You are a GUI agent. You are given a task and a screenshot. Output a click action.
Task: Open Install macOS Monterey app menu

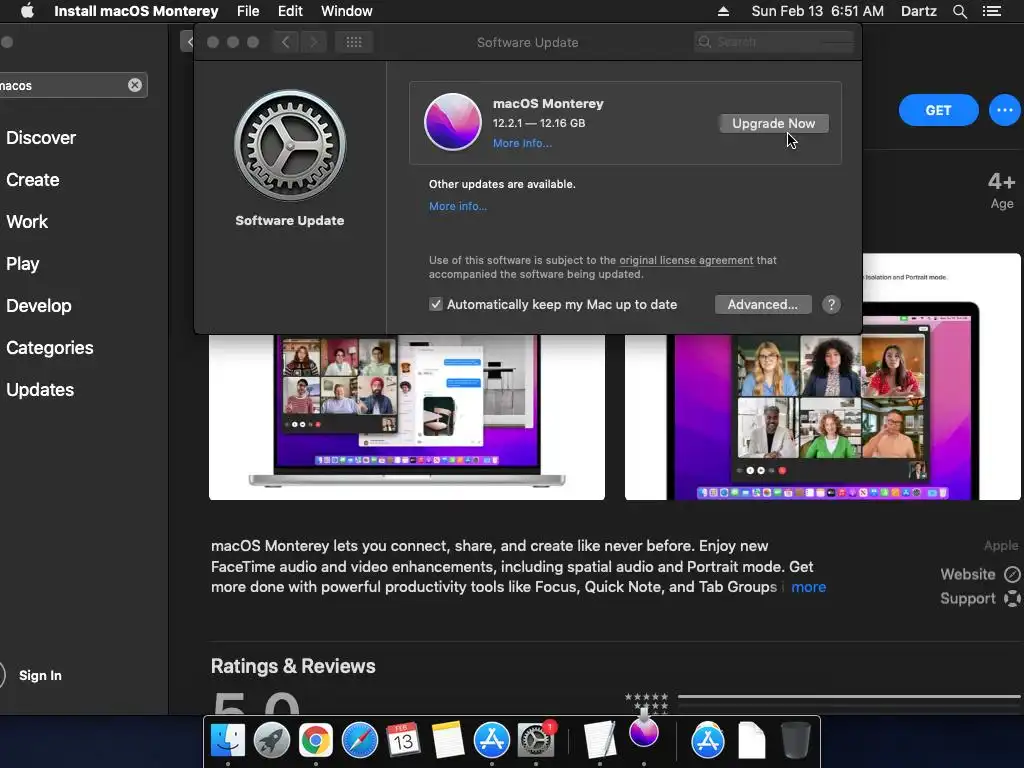click(136, 11)
